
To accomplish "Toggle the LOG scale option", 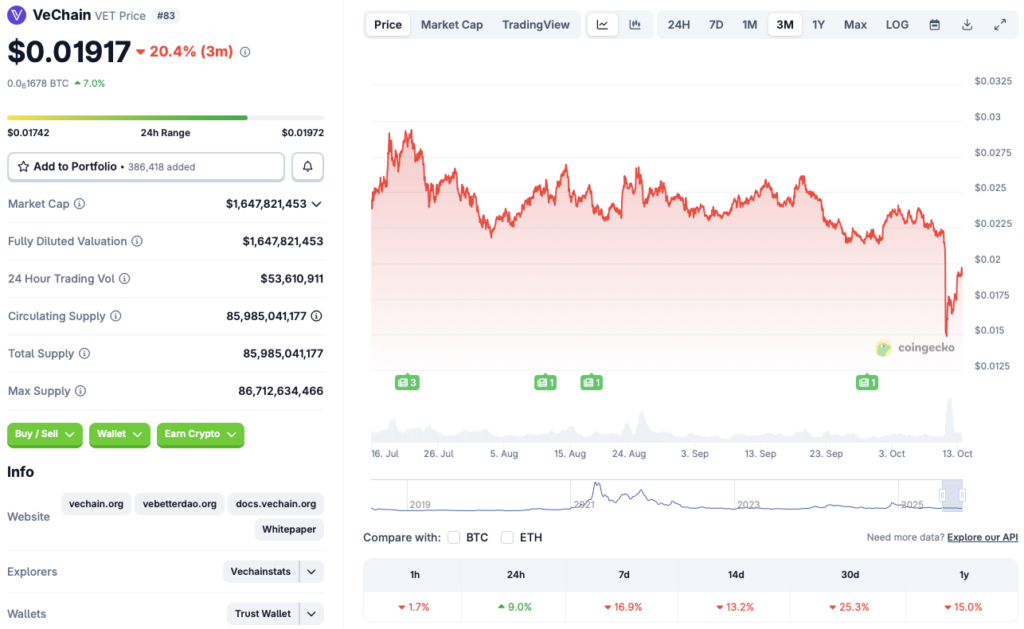I will point(897,25).
